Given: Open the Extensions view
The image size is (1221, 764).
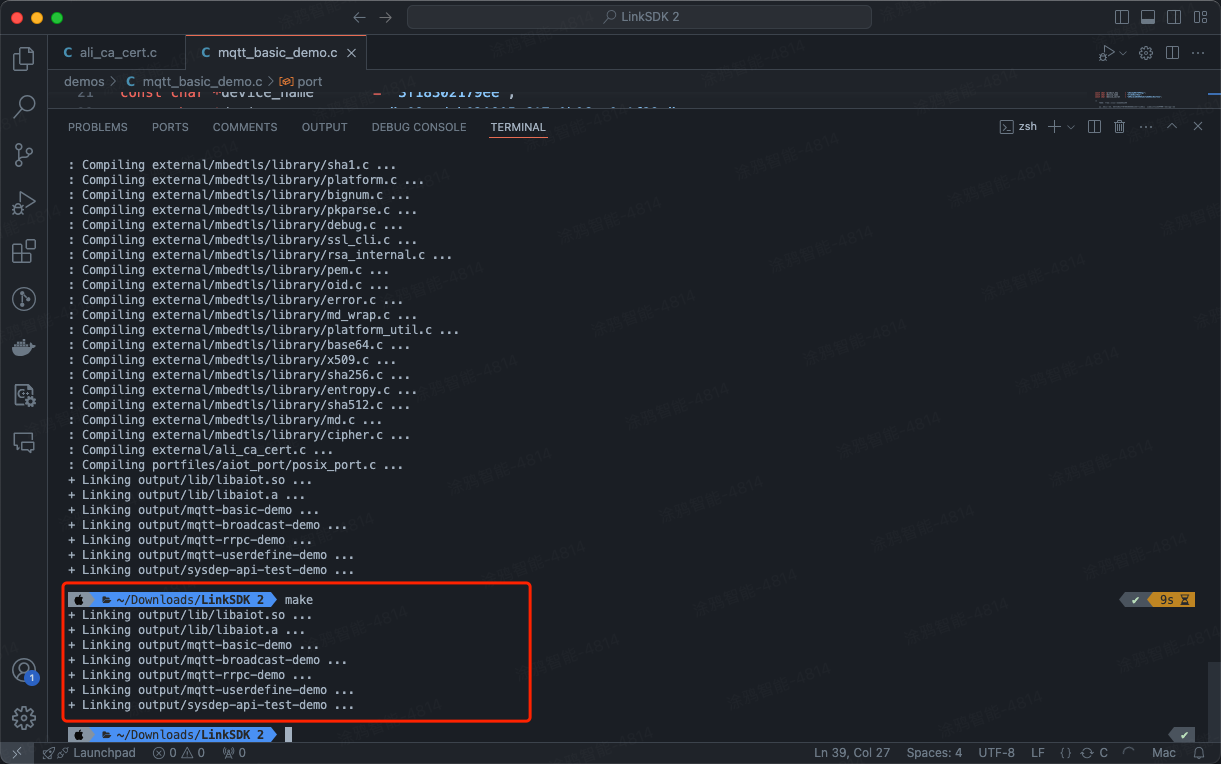Looking at the screenshot, I should pyautogui.click(x=24, y=251).
